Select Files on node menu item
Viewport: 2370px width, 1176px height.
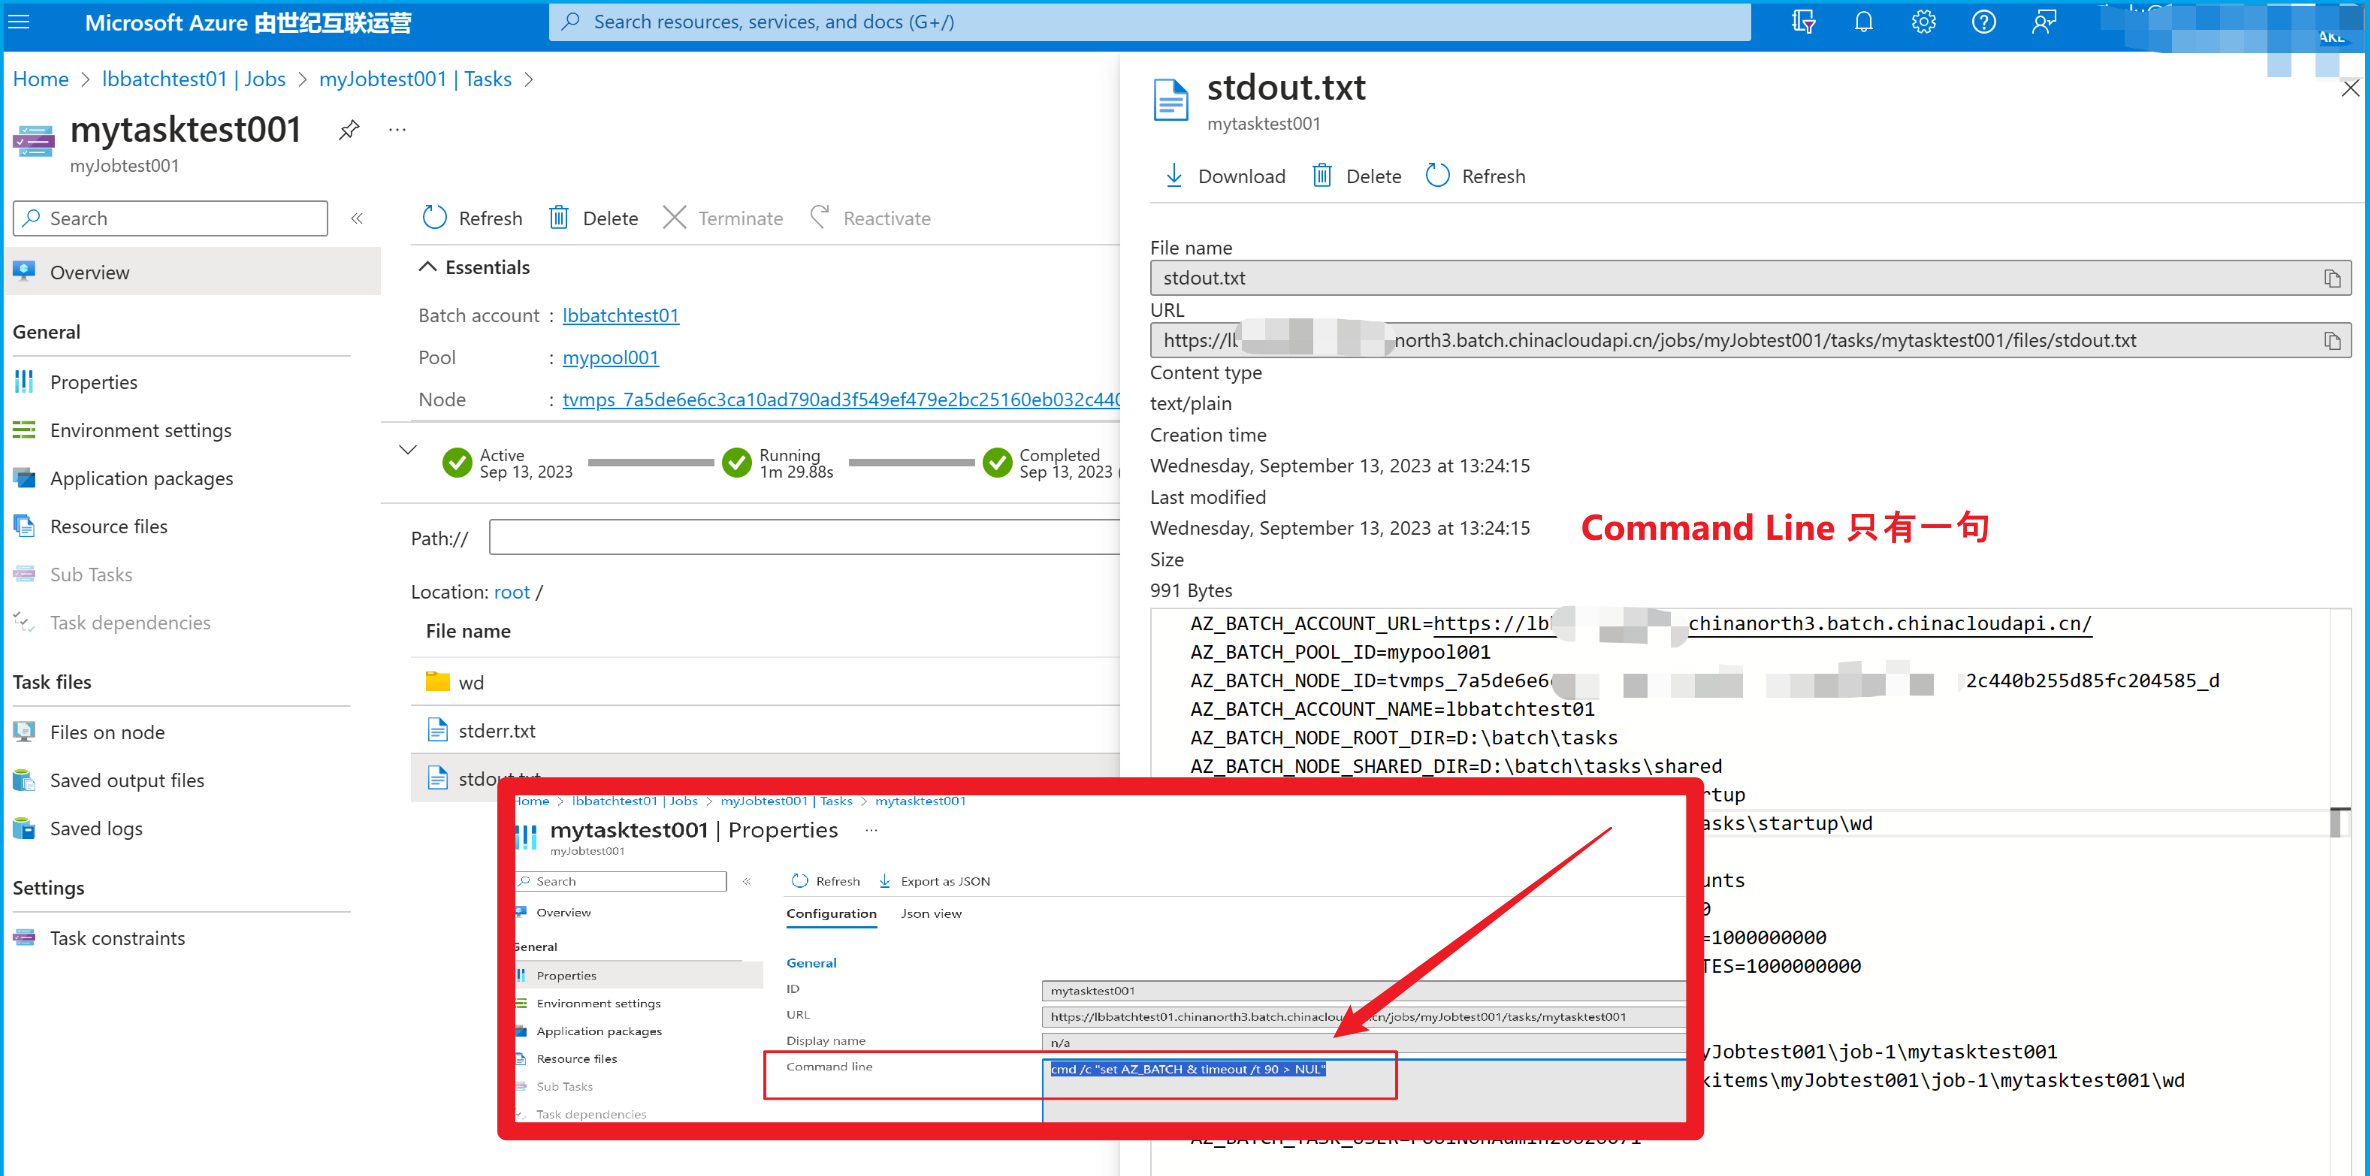[107, 733]
